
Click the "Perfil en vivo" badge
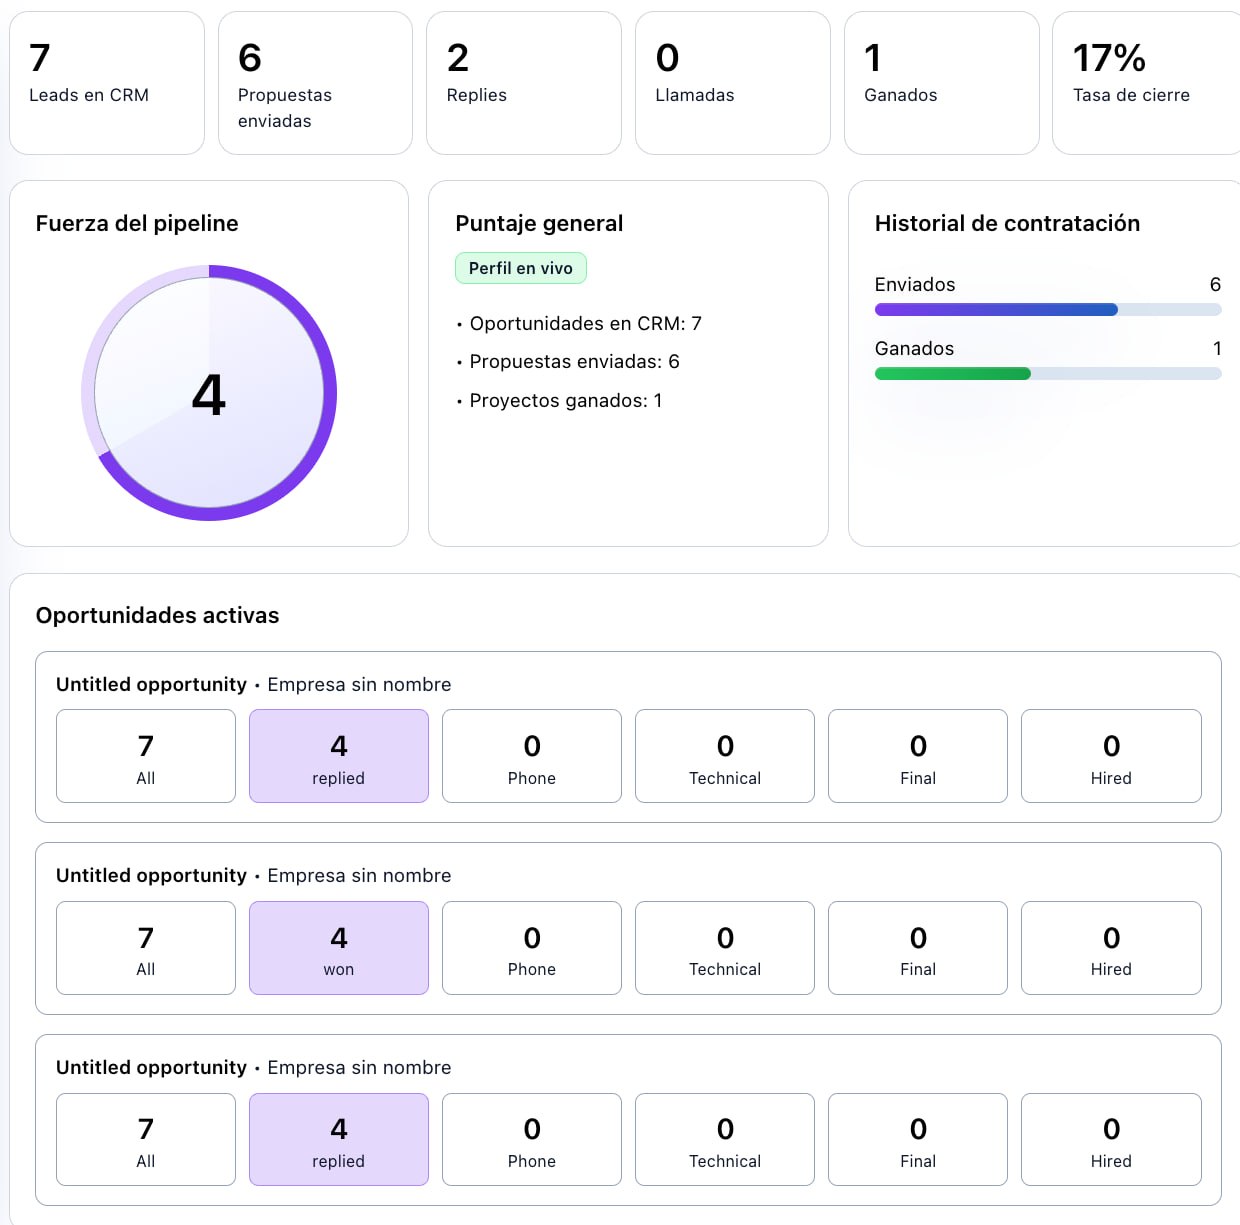(521, 268)
